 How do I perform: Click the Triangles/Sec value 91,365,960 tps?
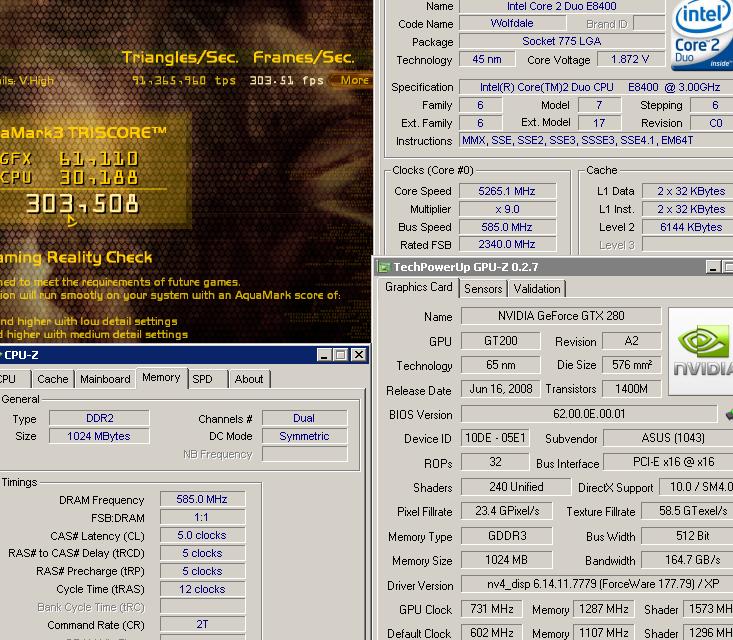click(x=184, y=80)
